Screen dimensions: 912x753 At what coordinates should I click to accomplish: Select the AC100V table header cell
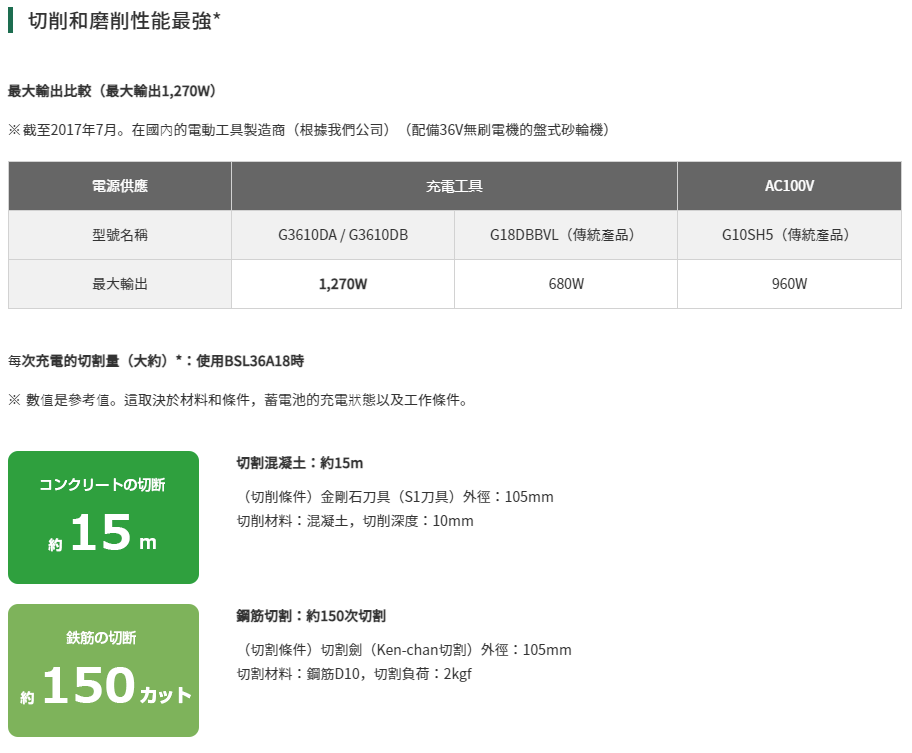click(x=789, y=186)
